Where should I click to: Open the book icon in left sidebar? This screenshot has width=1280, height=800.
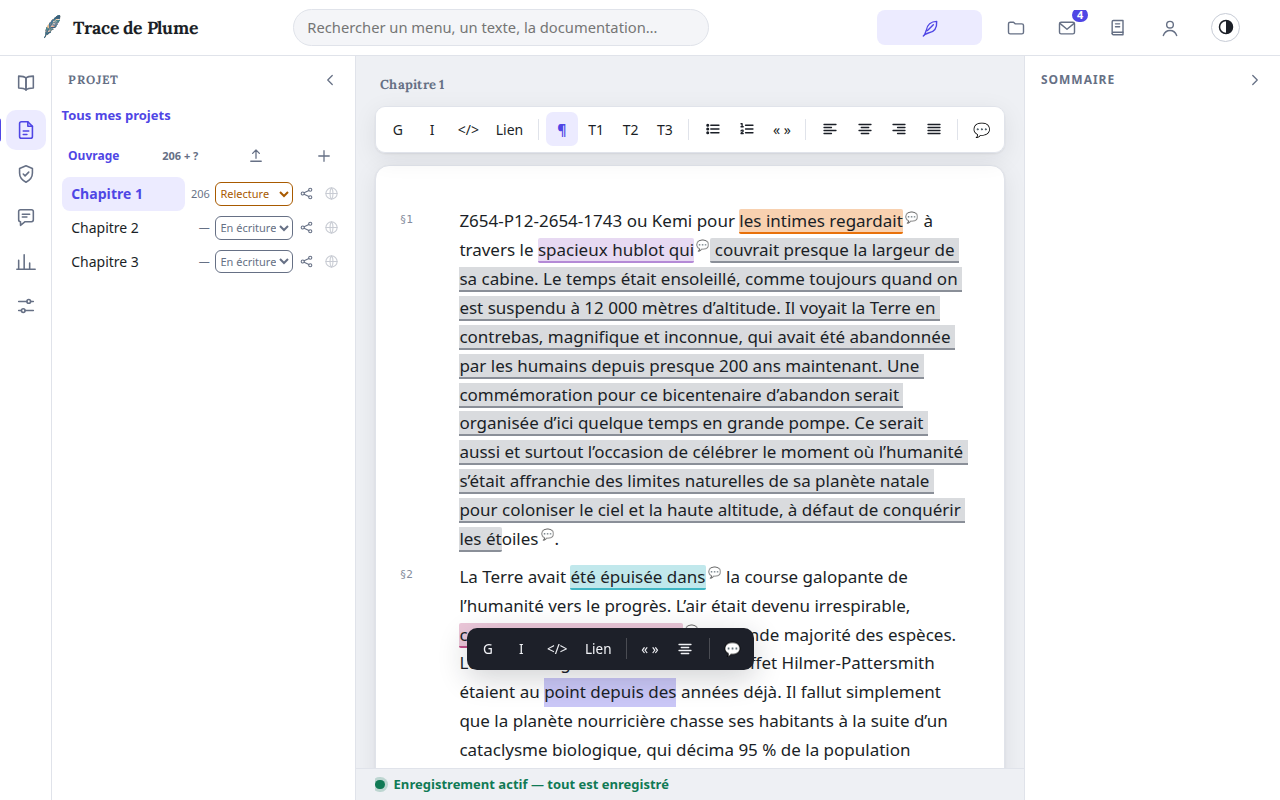point(26,83)
